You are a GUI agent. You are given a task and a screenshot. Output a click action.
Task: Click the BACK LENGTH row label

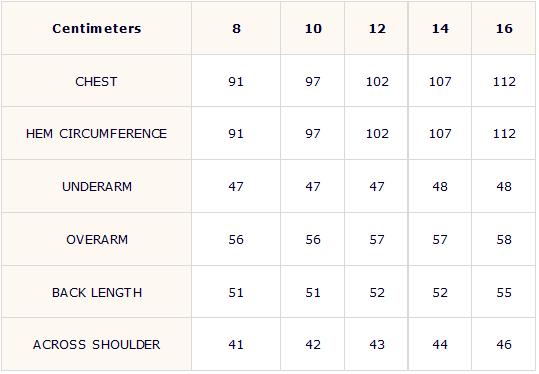(97, 293)
